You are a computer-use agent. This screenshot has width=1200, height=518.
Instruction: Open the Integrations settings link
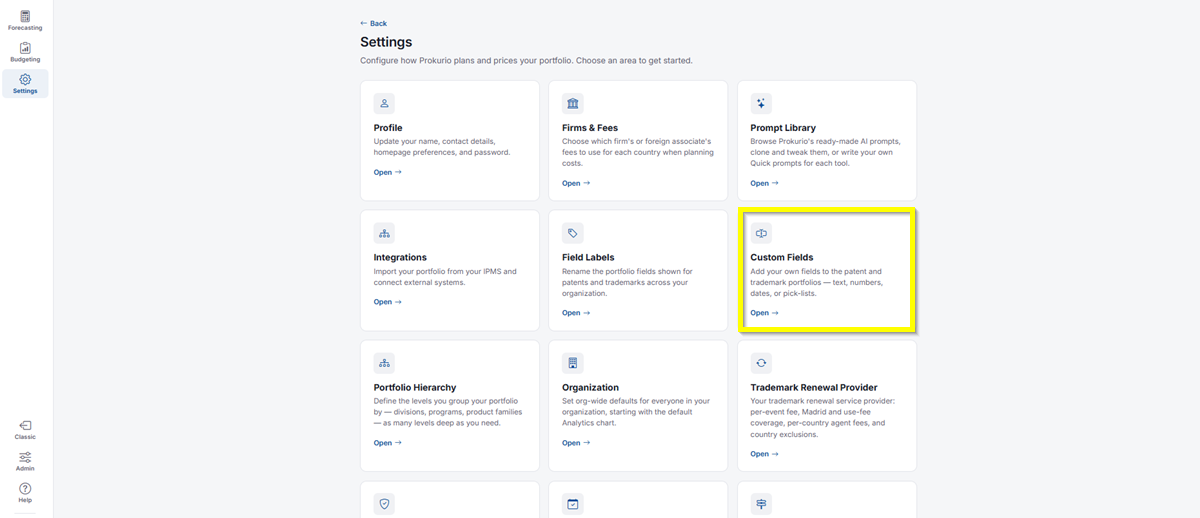[x=388, y=302]
